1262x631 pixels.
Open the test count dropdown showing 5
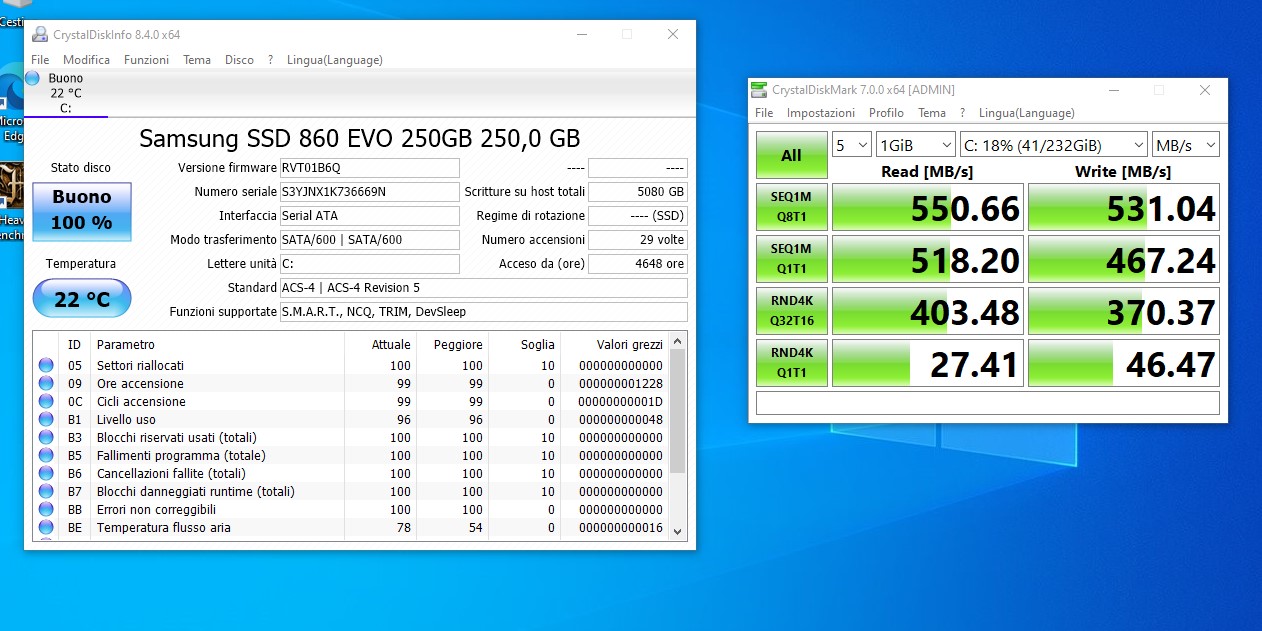click(x=851, y=145)
